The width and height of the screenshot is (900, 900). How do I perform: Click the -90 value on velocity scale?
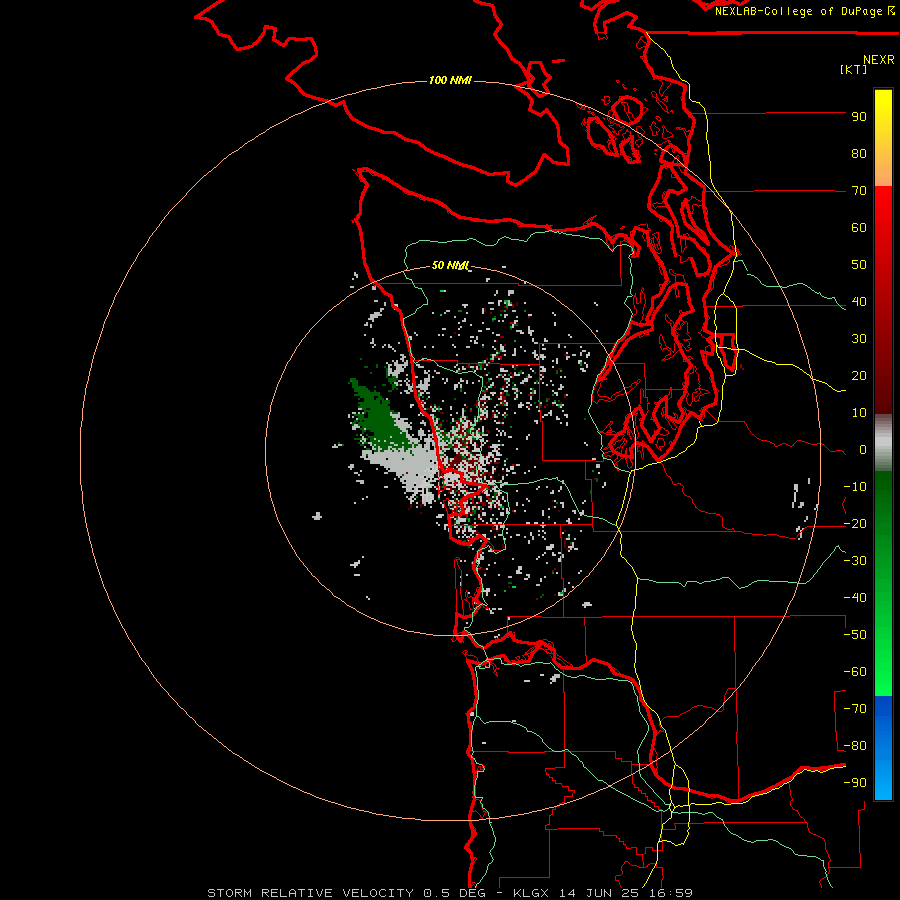coord(855,783)
